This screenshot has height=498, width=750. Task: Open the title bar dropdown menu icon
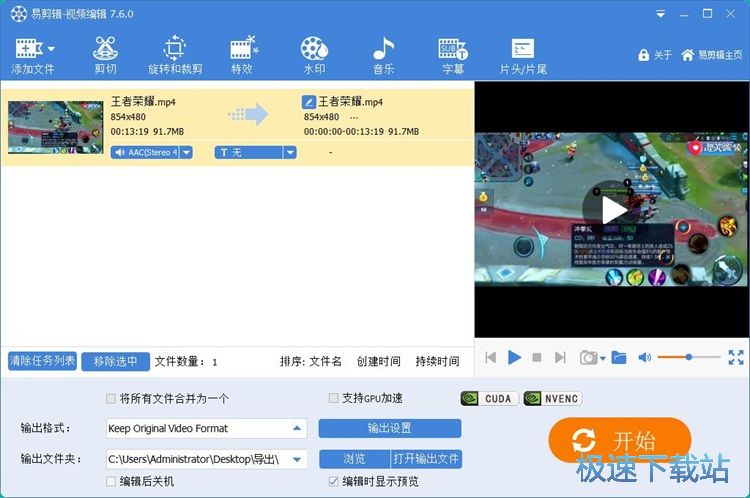pyautogui.click(x=661, y=14)
